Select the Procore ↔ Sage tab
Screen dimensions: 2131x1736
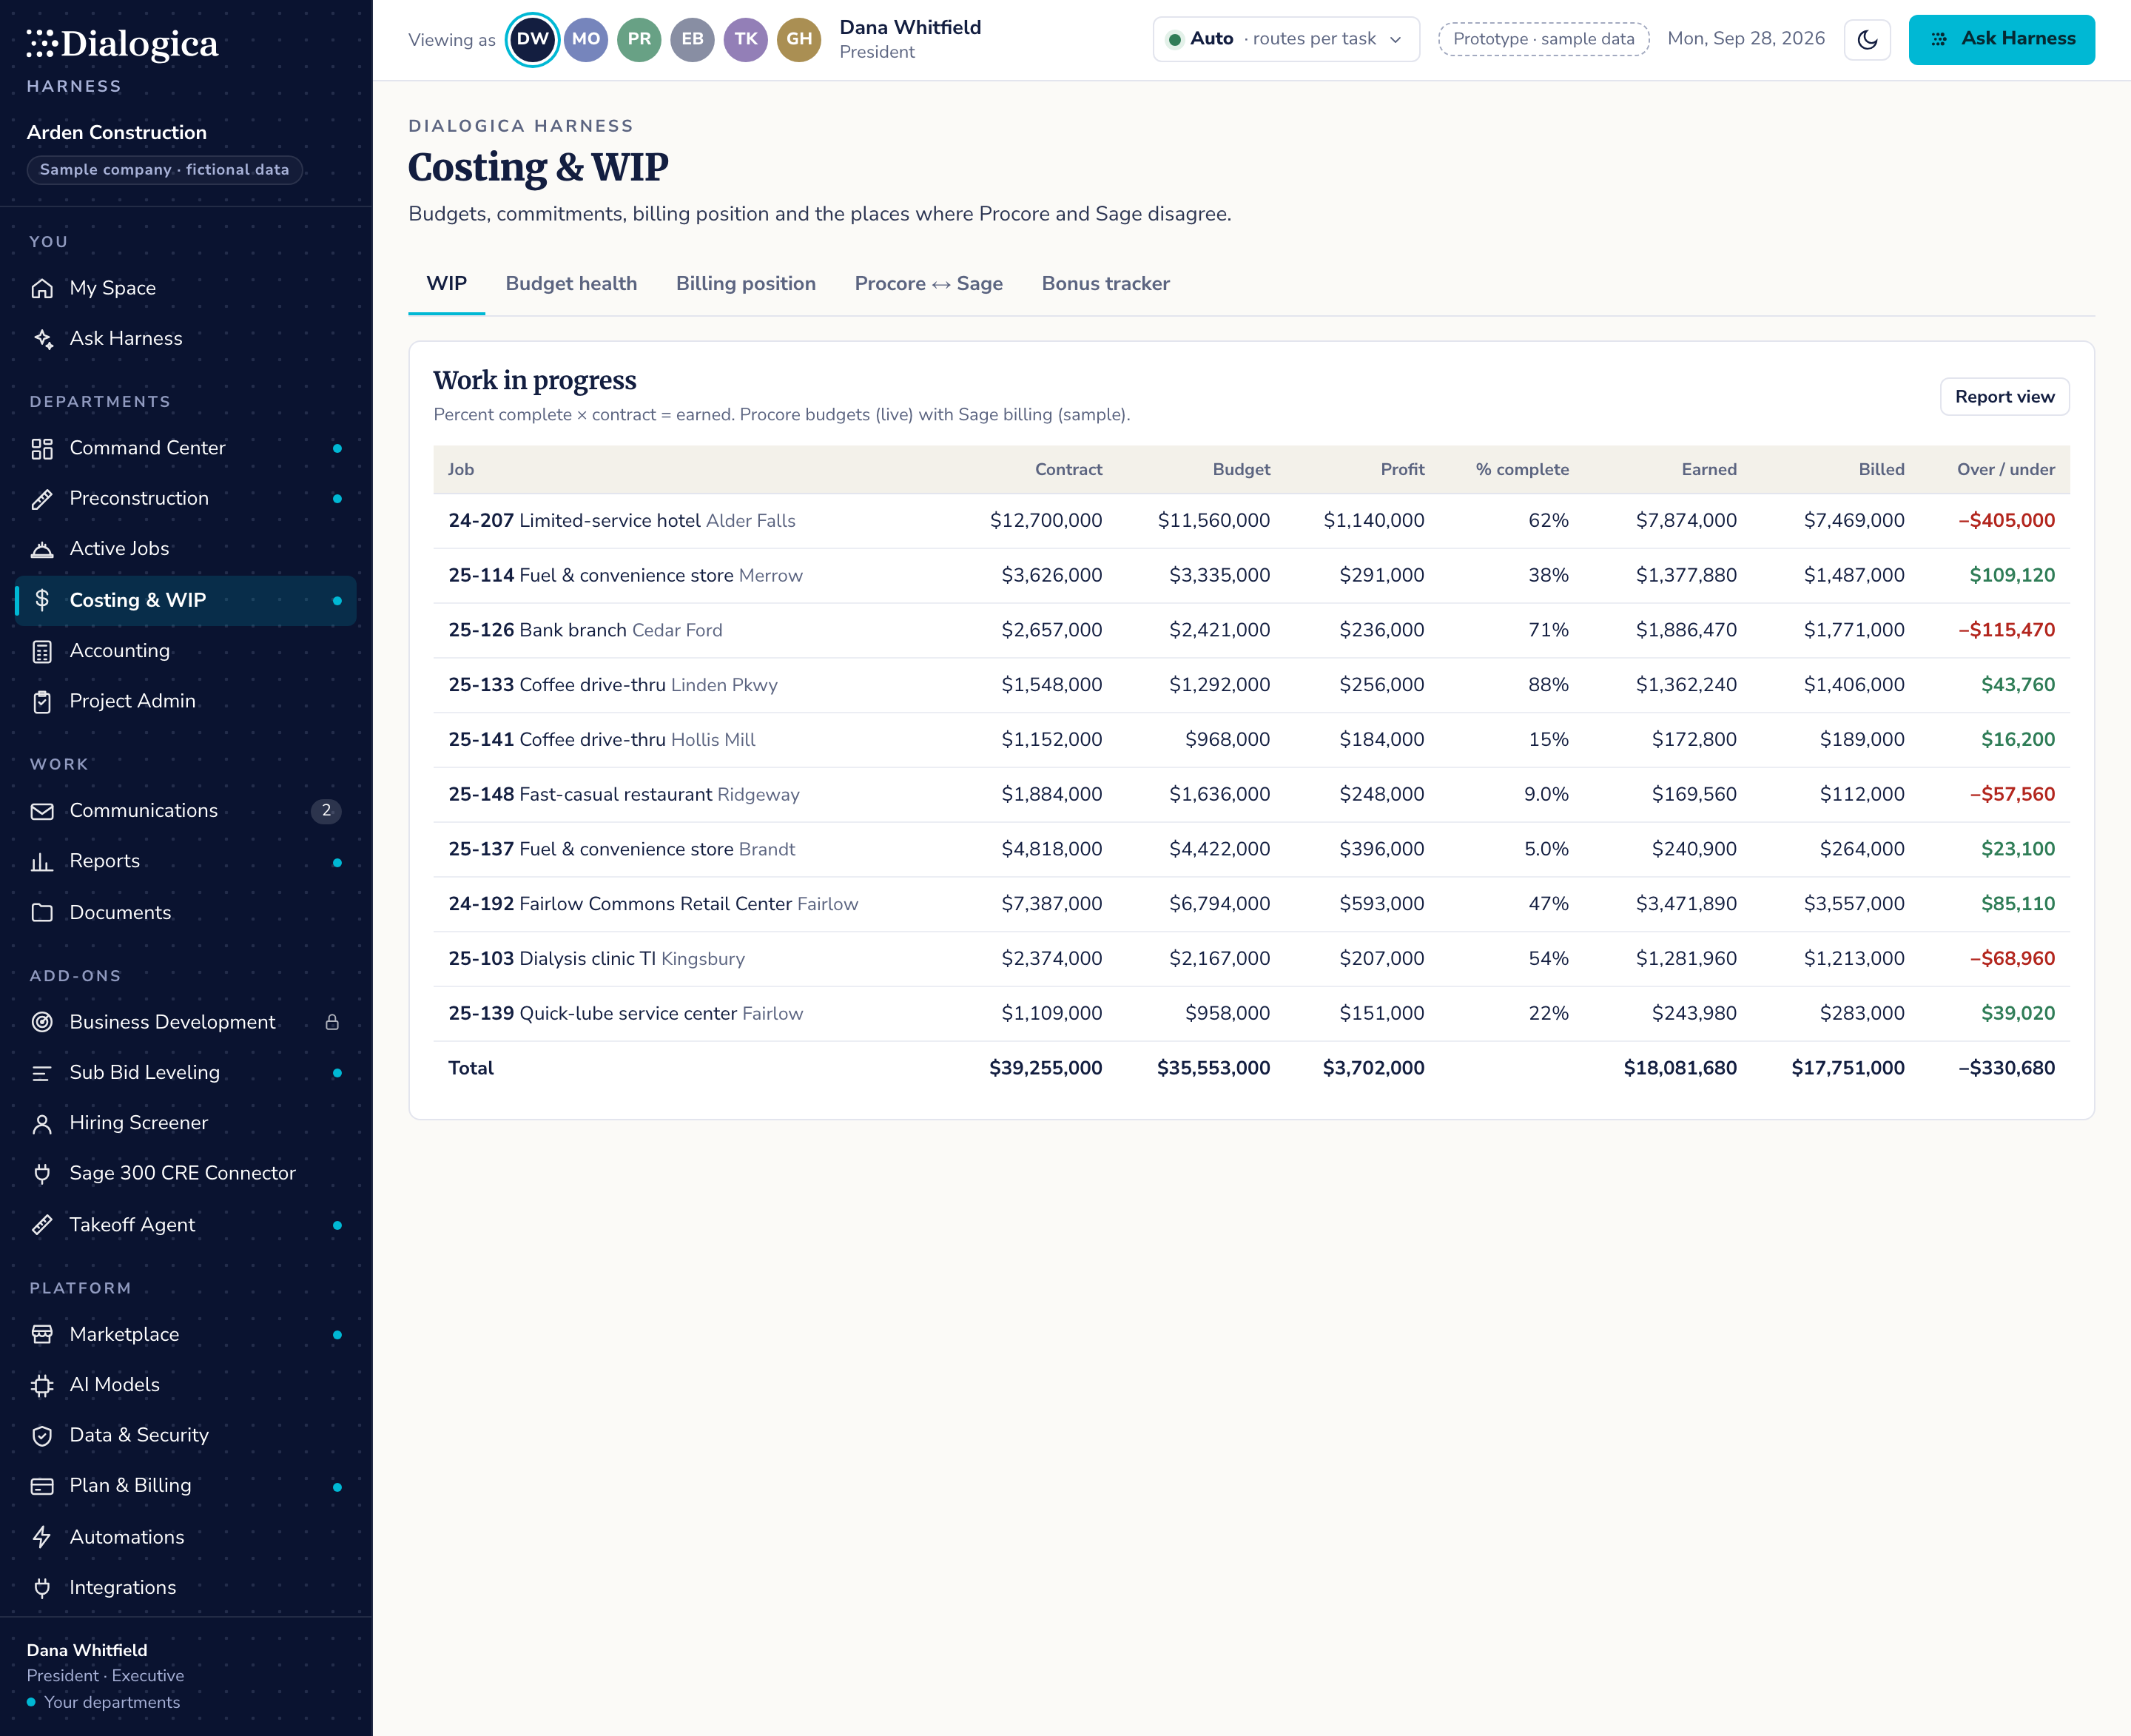click(x=928, y=284)
